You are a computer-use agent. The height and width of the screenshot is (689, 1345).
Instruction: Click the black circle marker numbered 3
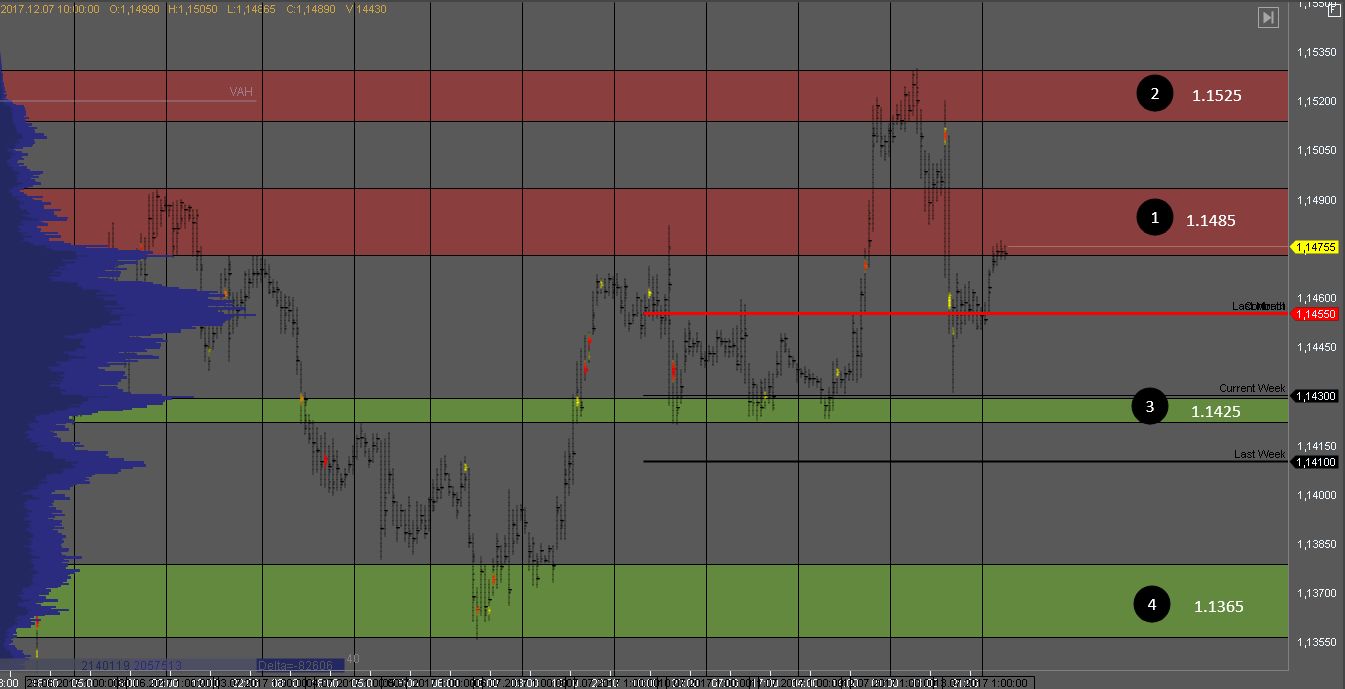(1150, 407)
